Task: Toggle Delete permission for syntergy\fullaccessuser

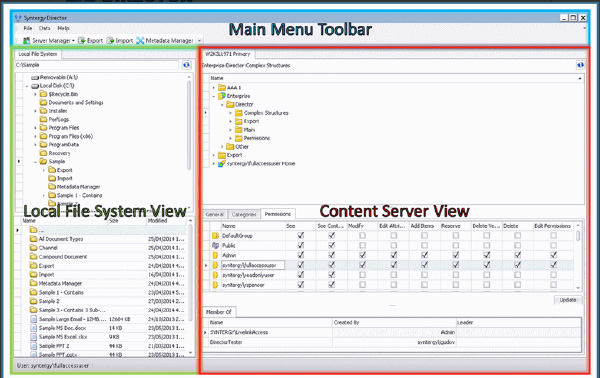Action: 517,264
